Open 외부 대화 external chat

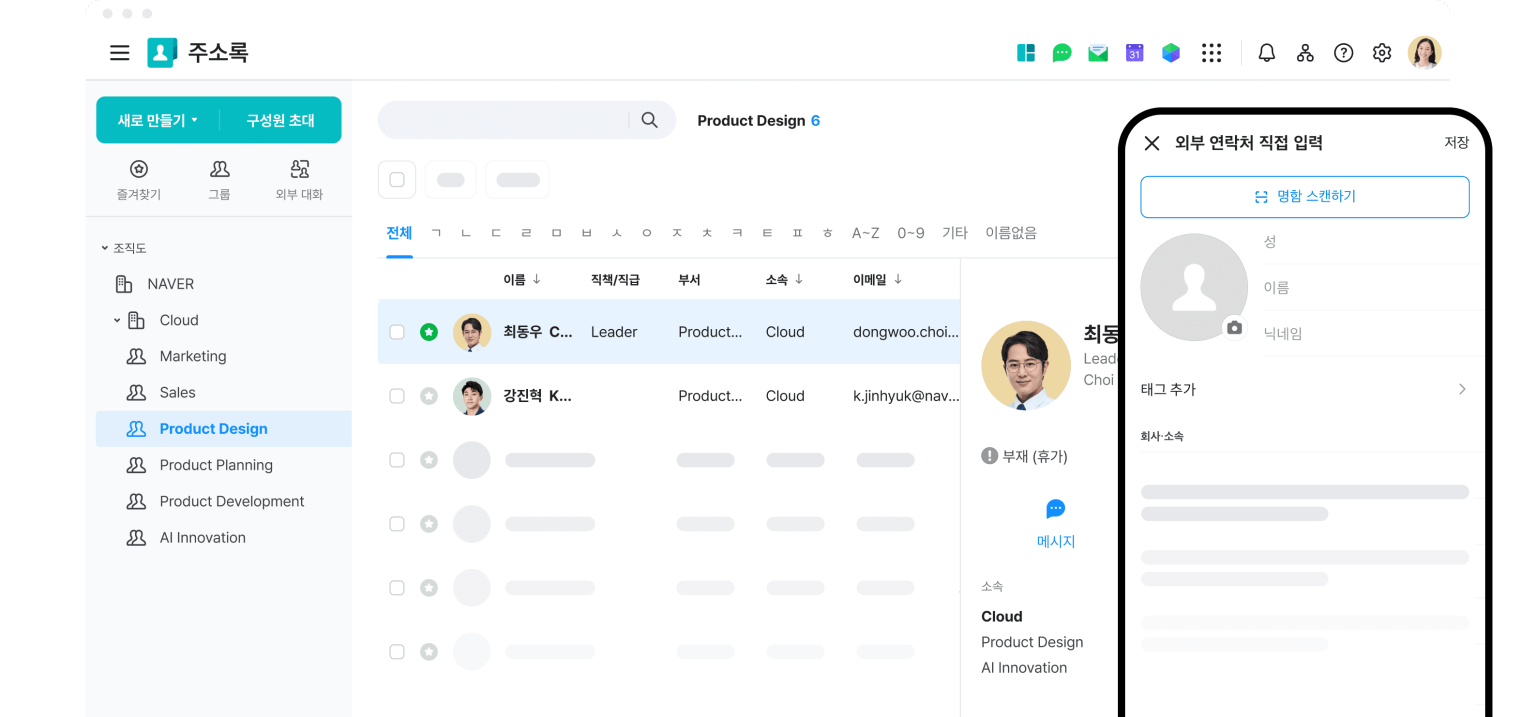point(299,180)
